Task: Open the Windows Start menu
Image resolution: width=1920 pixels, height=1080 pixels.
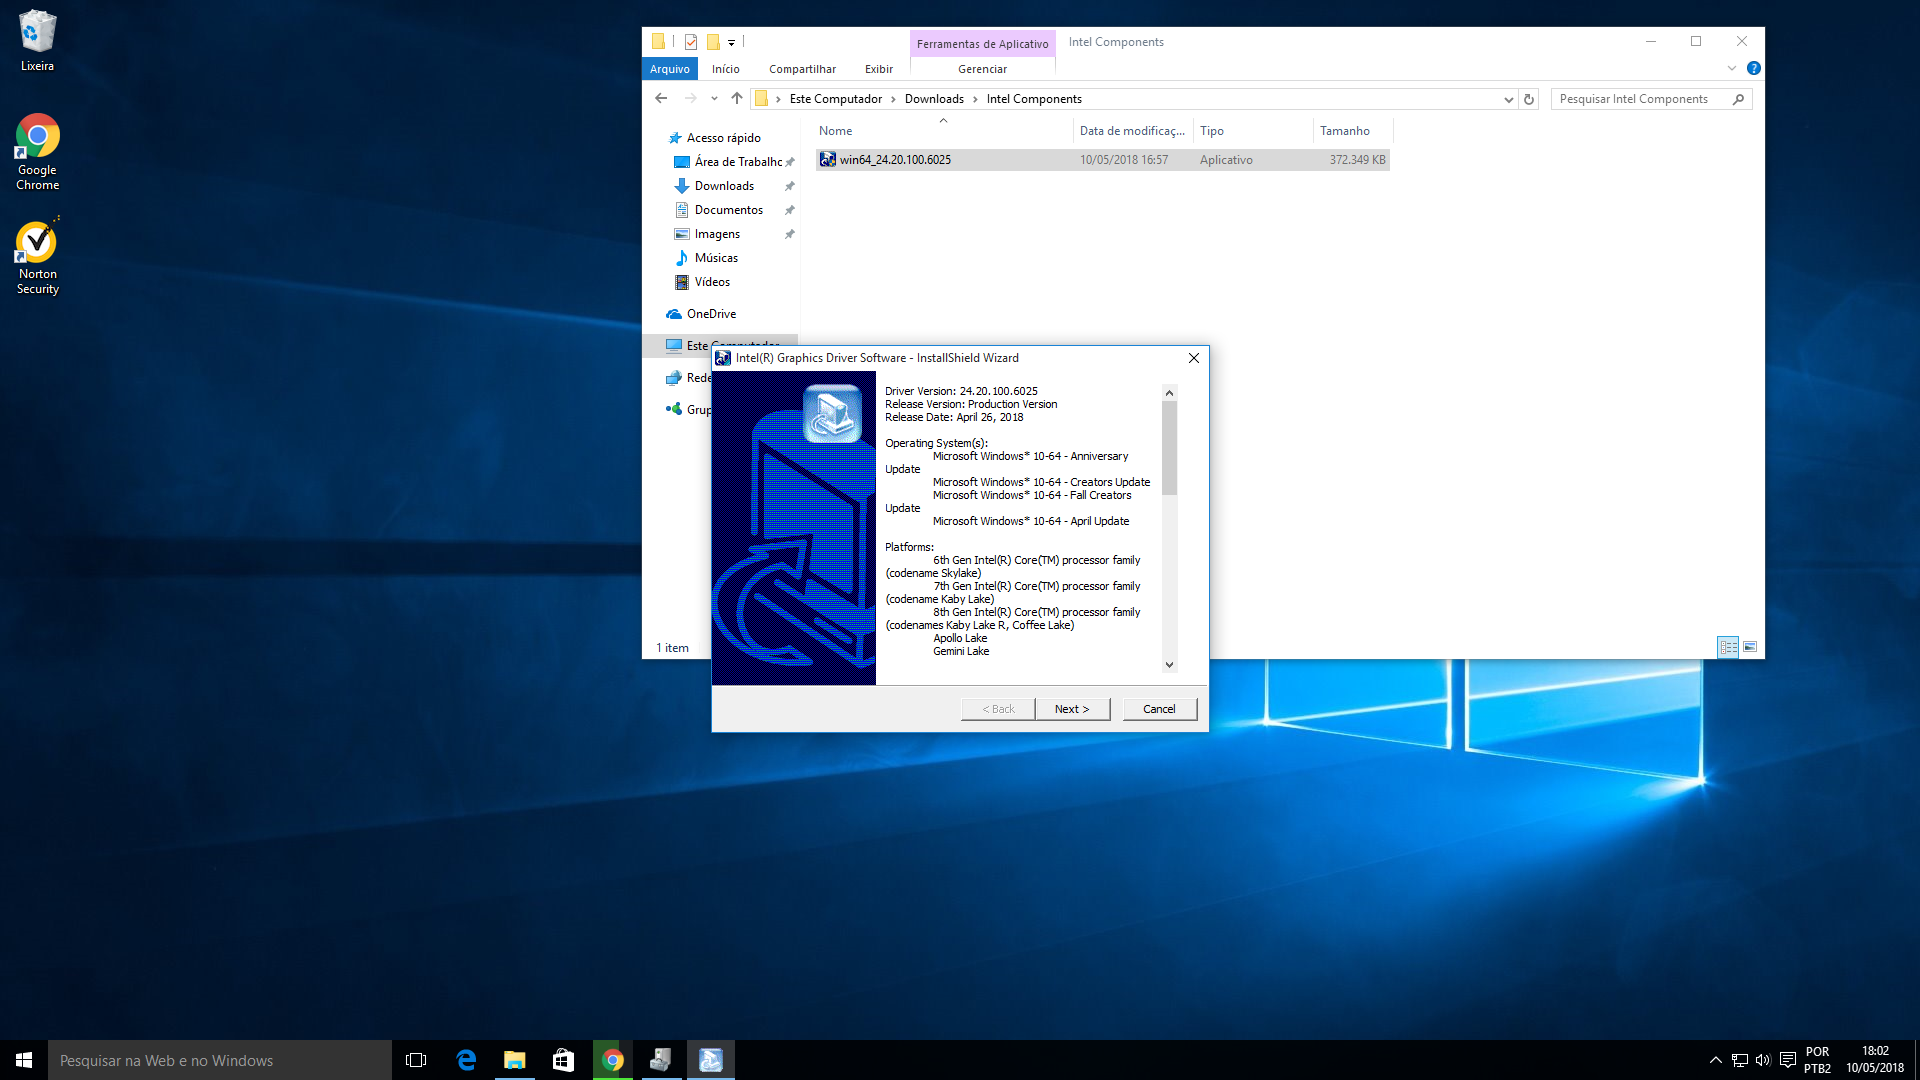Action: pos(24,1060)
